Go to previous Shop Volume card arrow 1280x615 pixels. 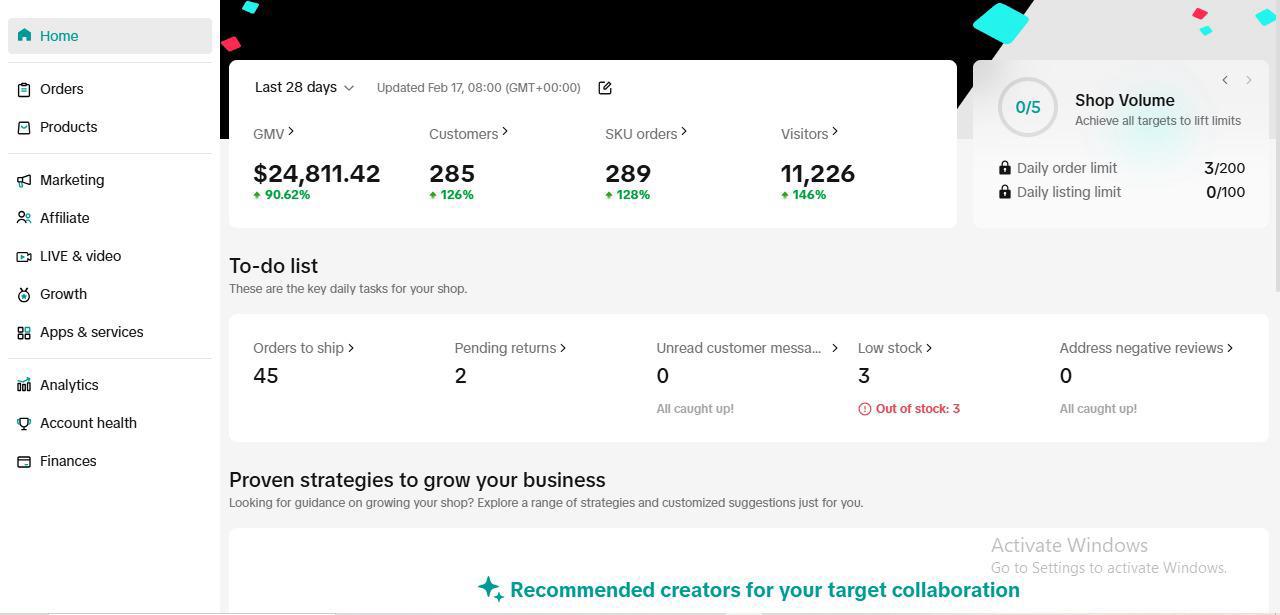[1225, 80]
